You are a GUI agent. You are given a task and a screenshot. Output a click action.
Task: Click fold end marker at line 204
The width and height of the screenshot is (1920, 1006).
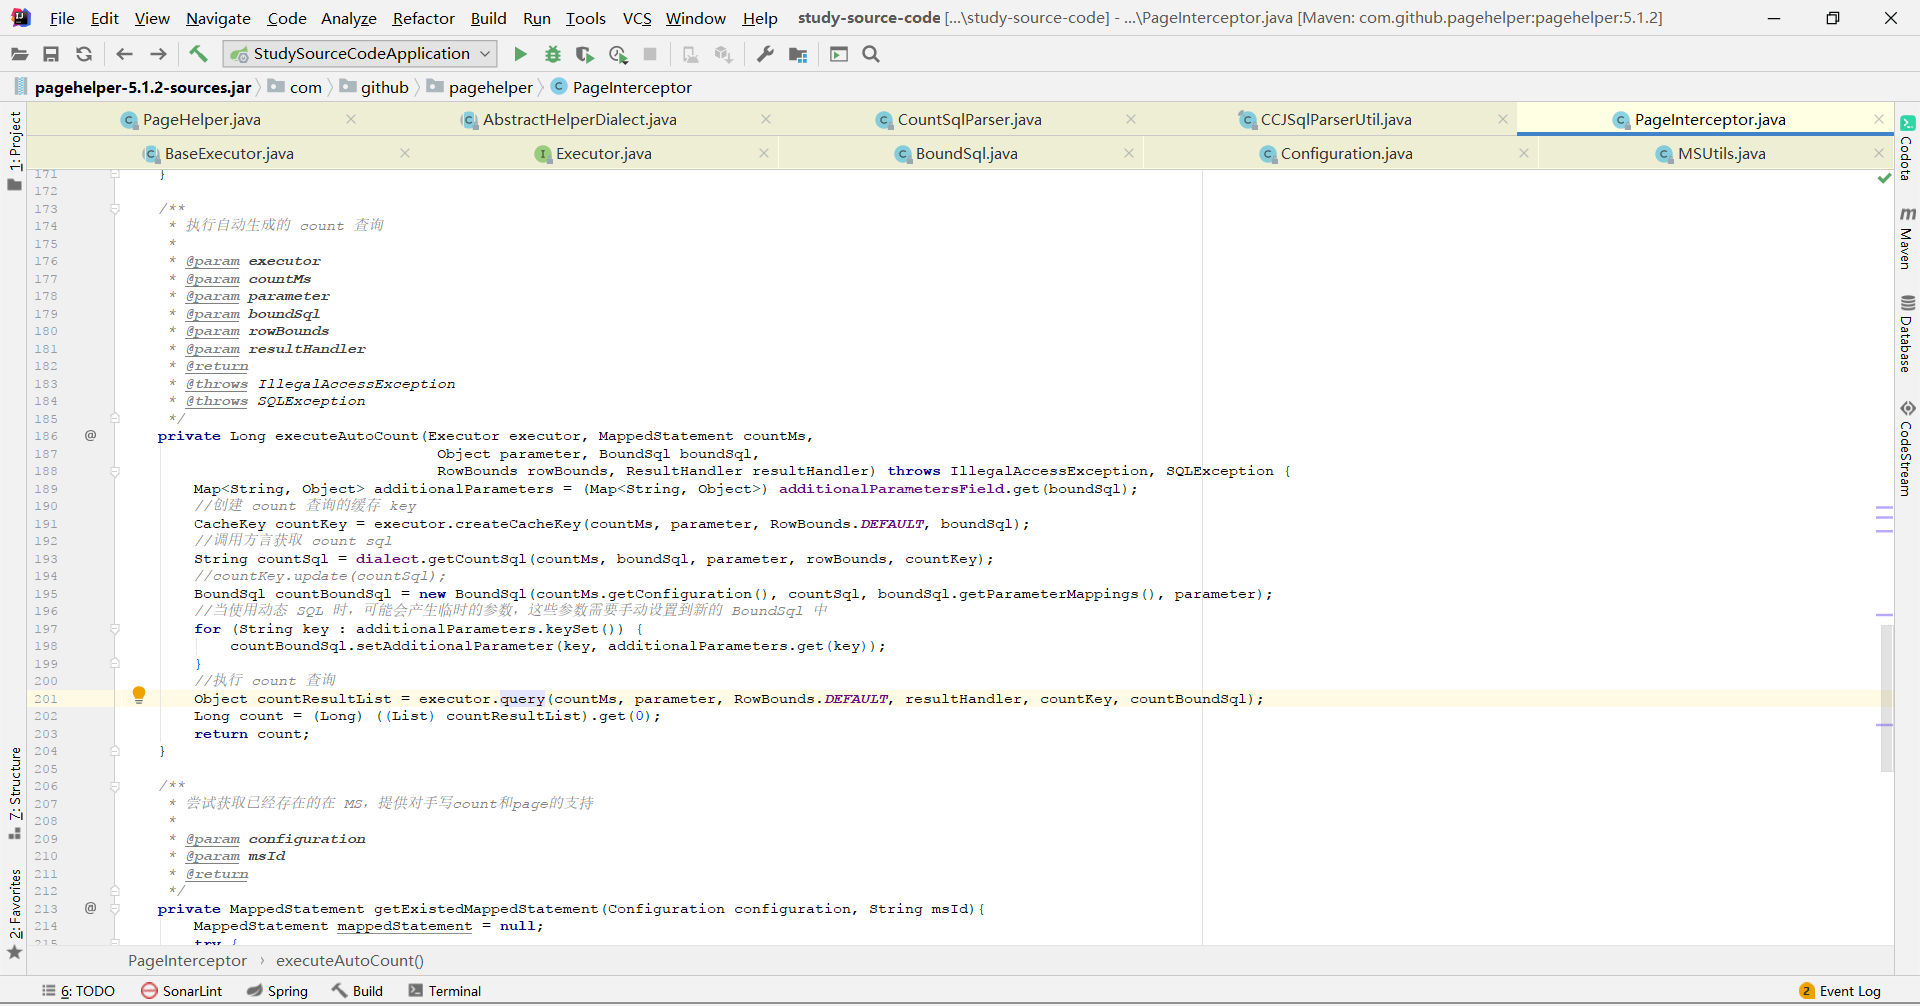point(115,751)
